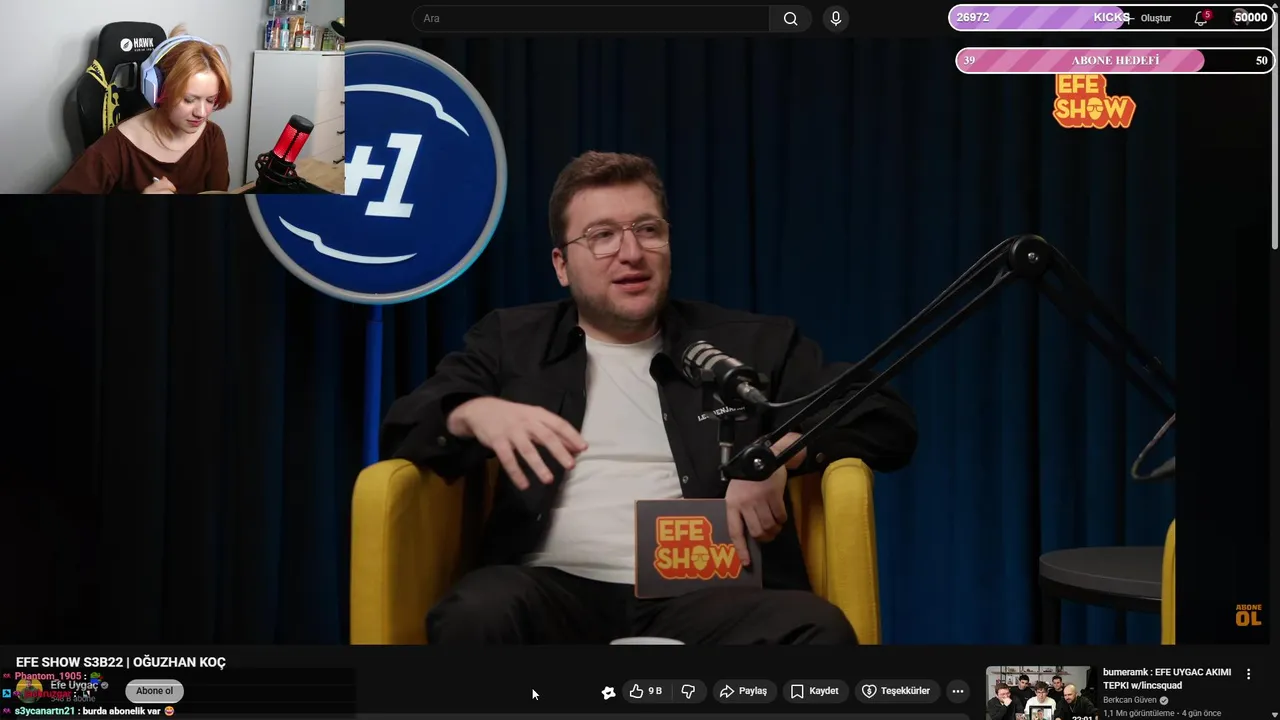Activate voice search microphone icon
1280x720 pixels.
click(836, 18)
